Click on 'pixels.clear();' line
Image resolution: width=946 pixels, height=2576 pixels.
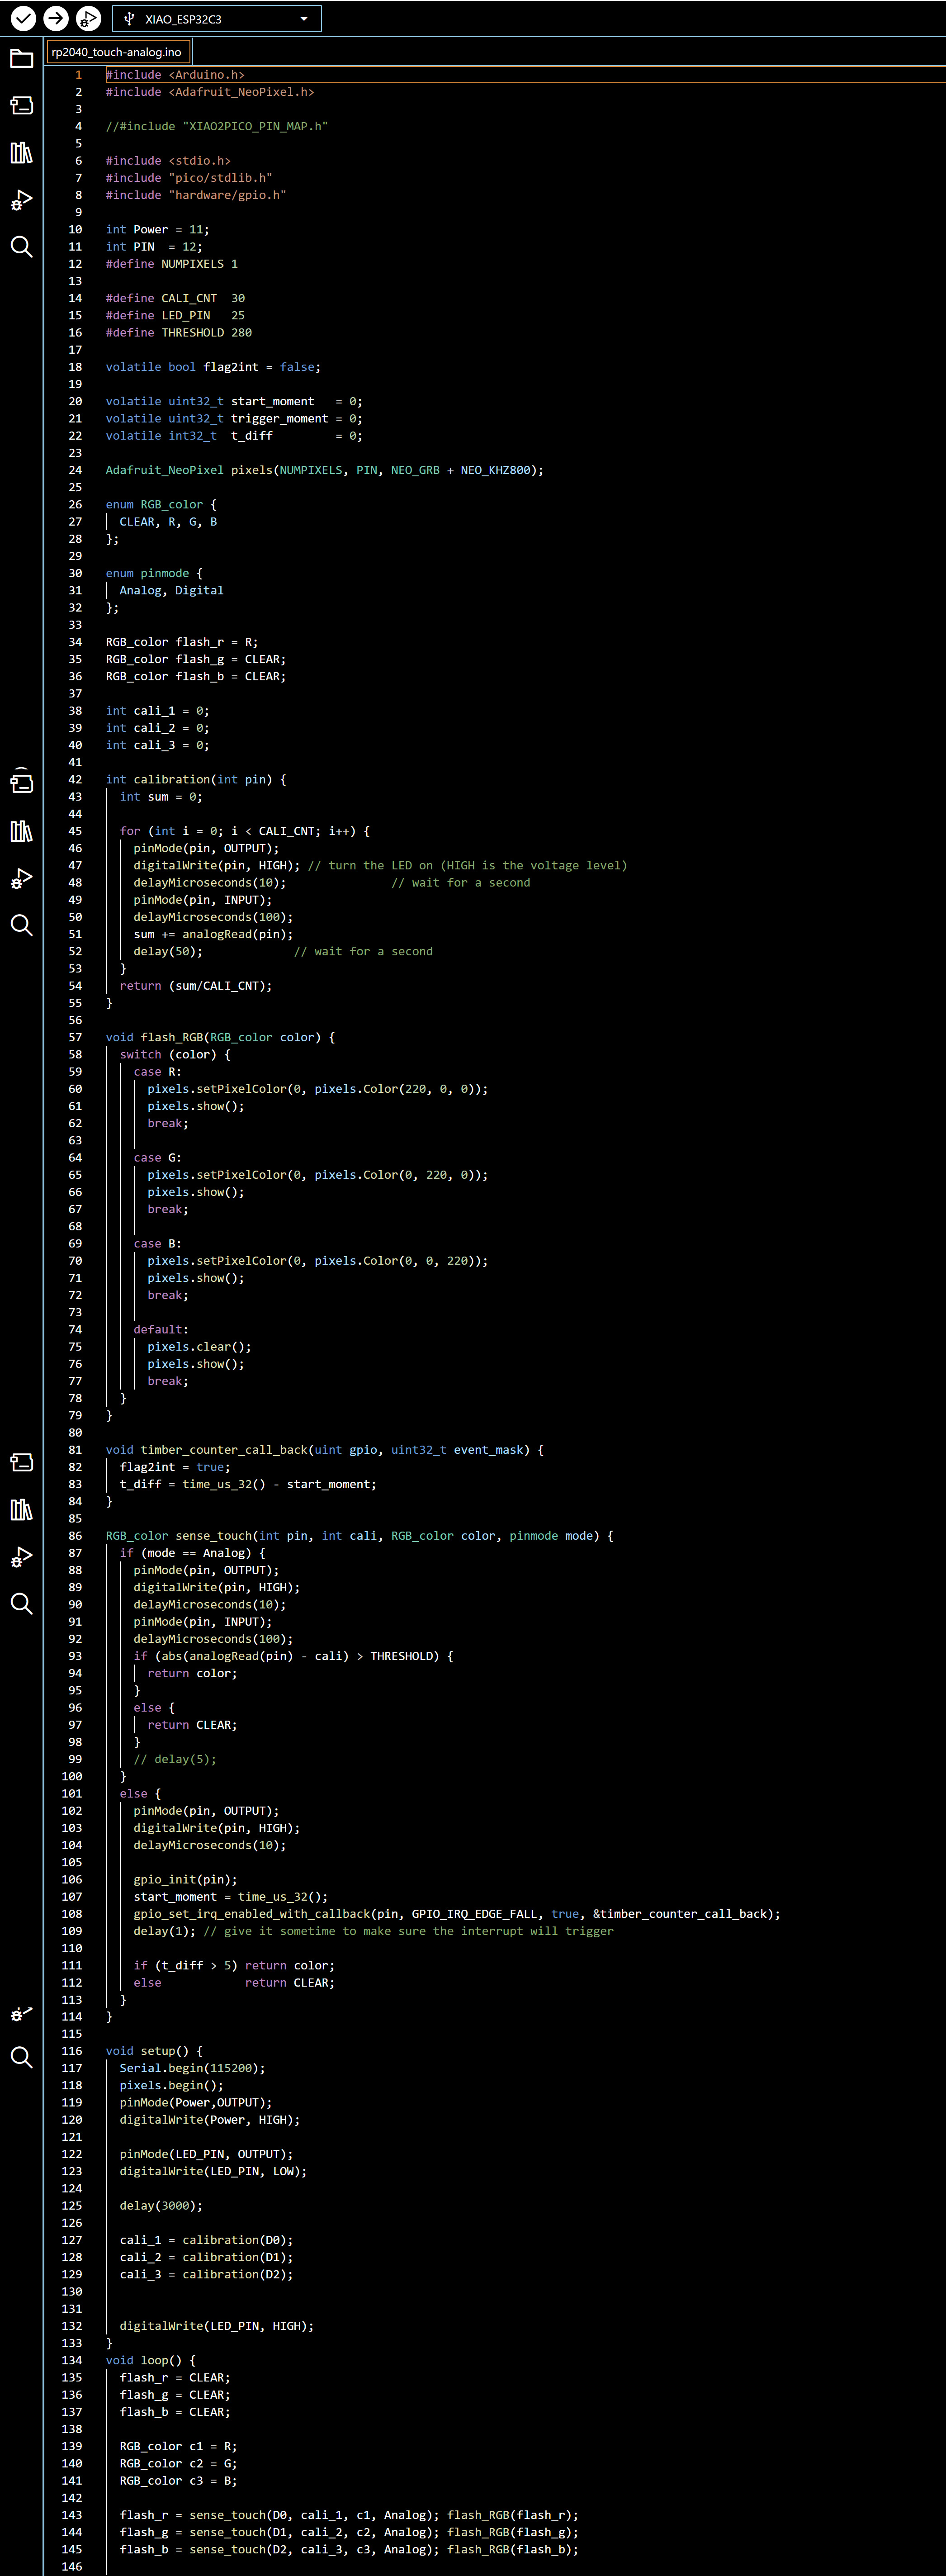(x=200, y=1347)
